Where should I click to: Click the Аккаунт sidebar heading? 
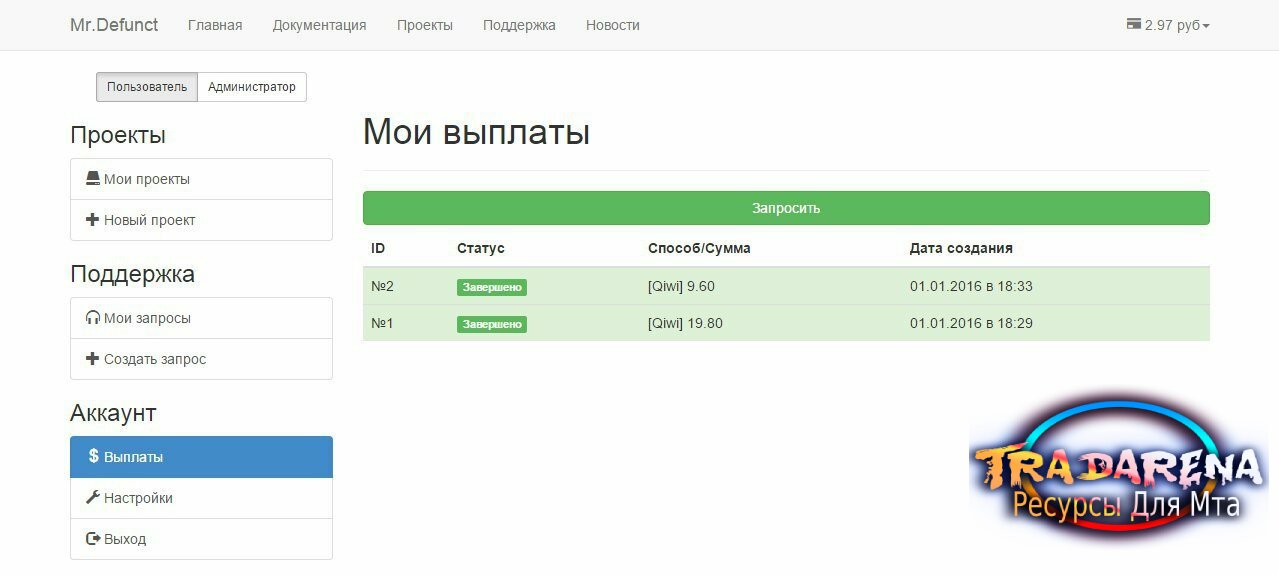[113, 413]
